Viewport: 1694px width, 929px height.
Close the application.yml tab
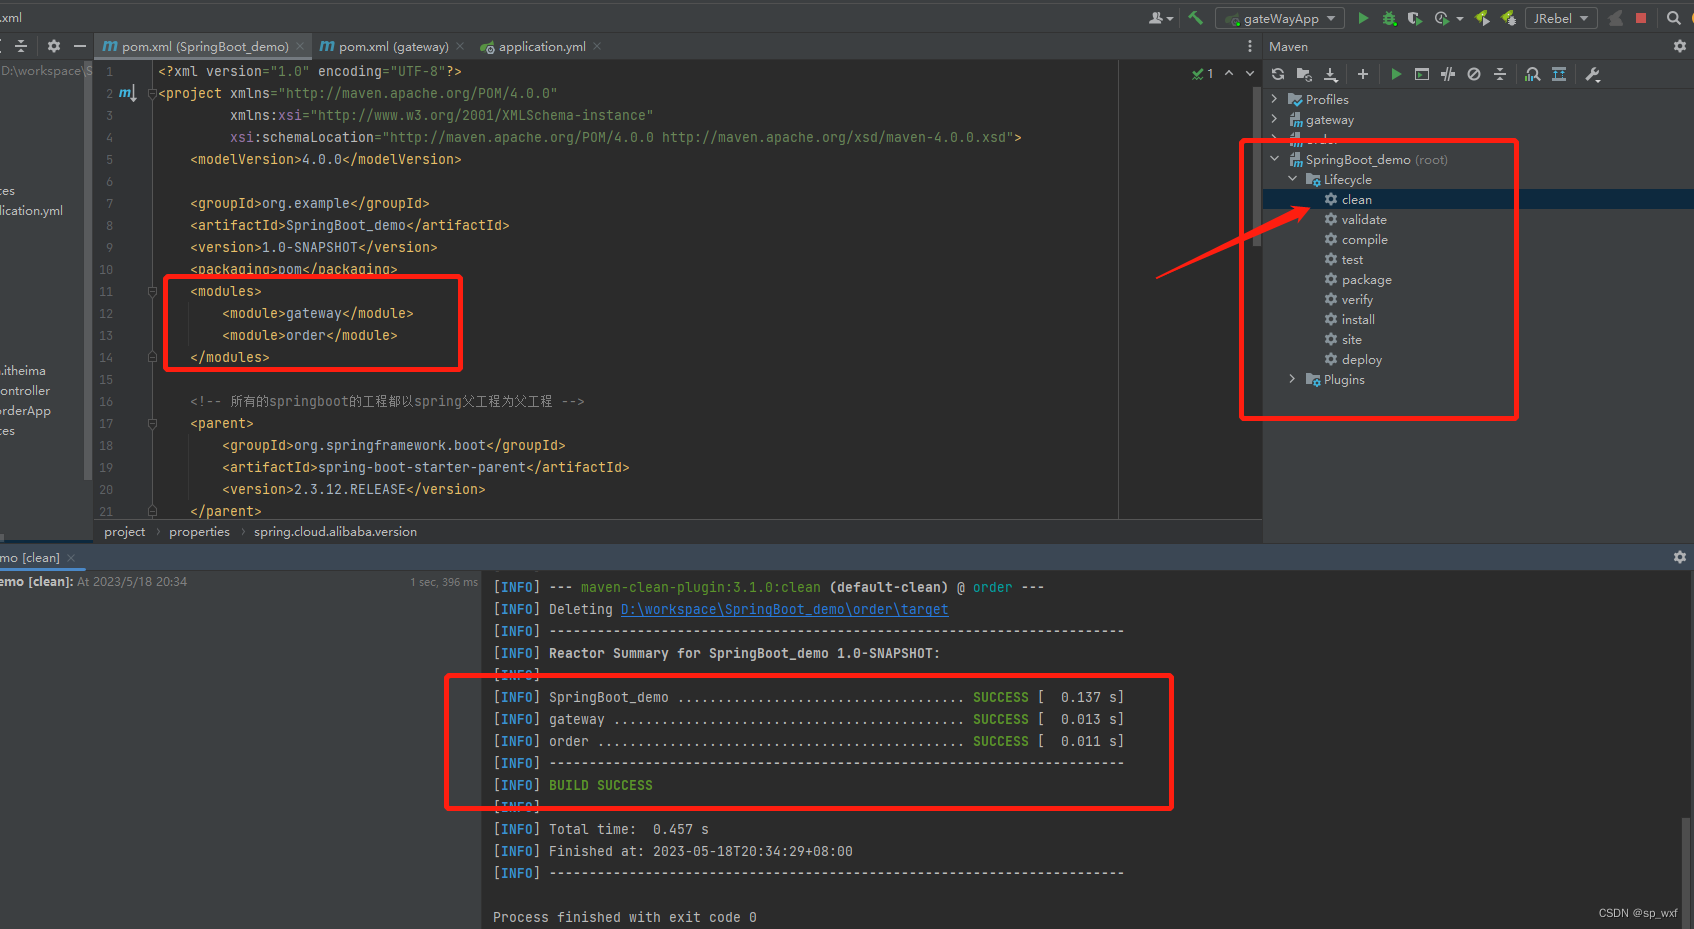coord(597,46)
